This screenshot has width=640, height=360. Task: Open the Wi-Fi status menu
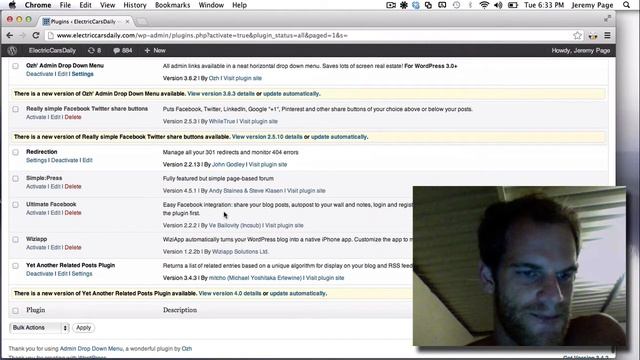coord(484,5)
